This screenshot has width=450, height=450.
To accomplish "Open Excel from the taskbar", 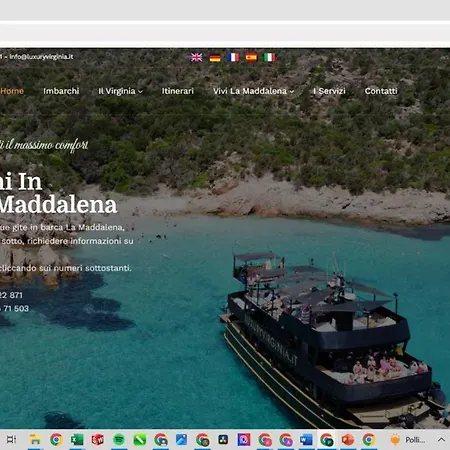I will tap(77, 440).
